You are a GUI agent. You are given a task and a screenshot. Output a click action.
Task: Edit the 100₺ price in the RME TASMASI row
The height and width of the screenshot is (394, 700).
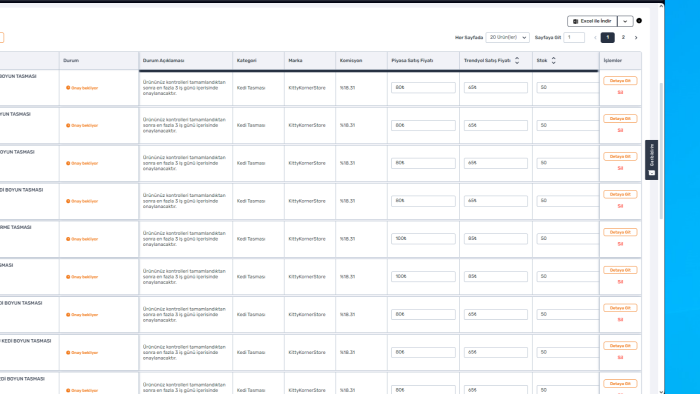[423, 239]
